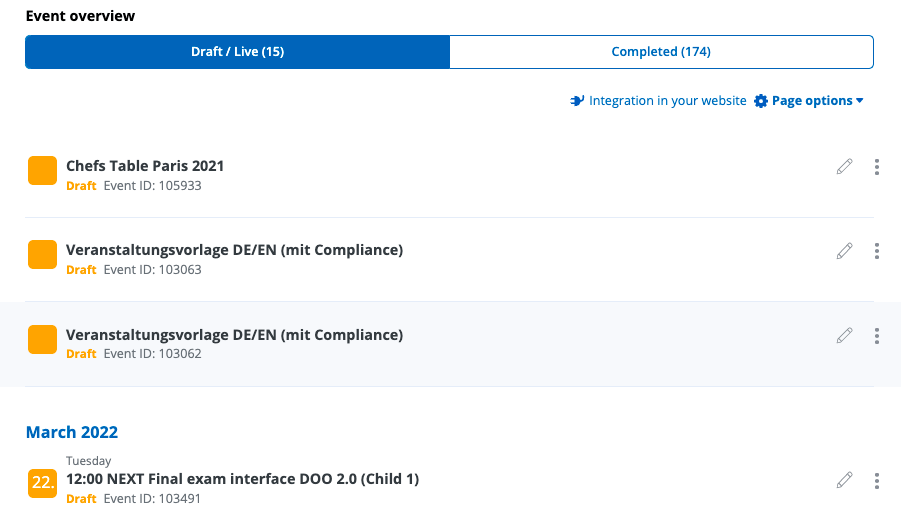
Task: Click edit pencil for event ID 103062
Action: 845,335
